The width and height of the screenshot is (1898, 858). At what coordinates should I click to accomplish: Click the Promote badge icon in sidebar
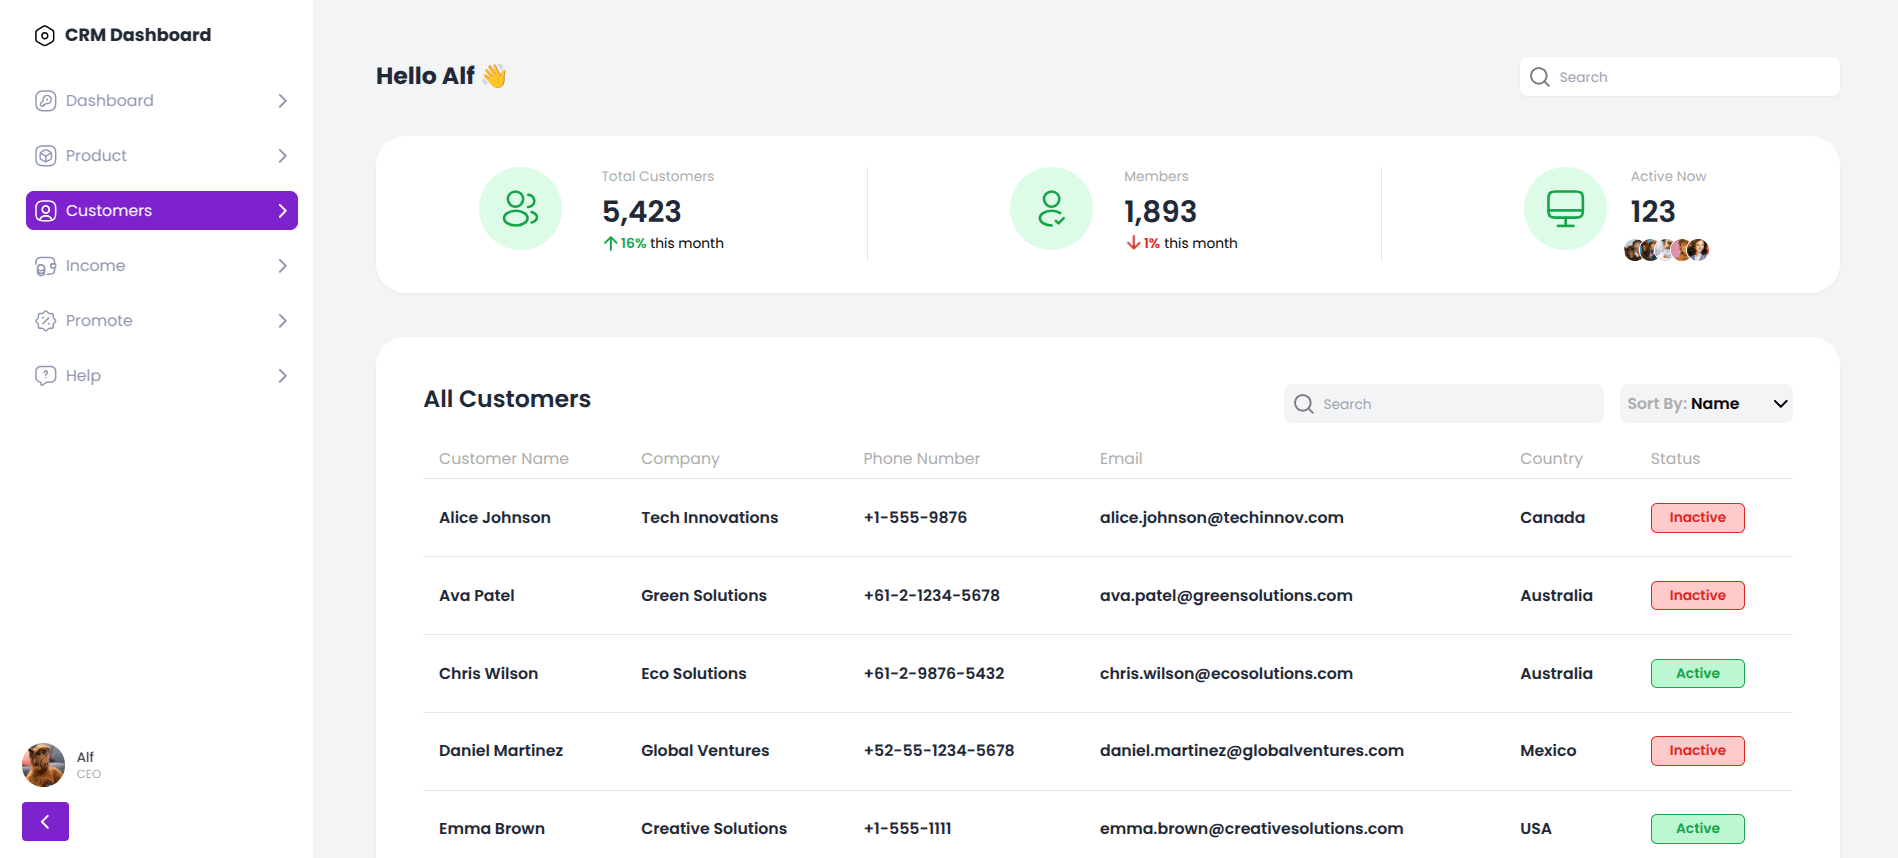point(46,321)
